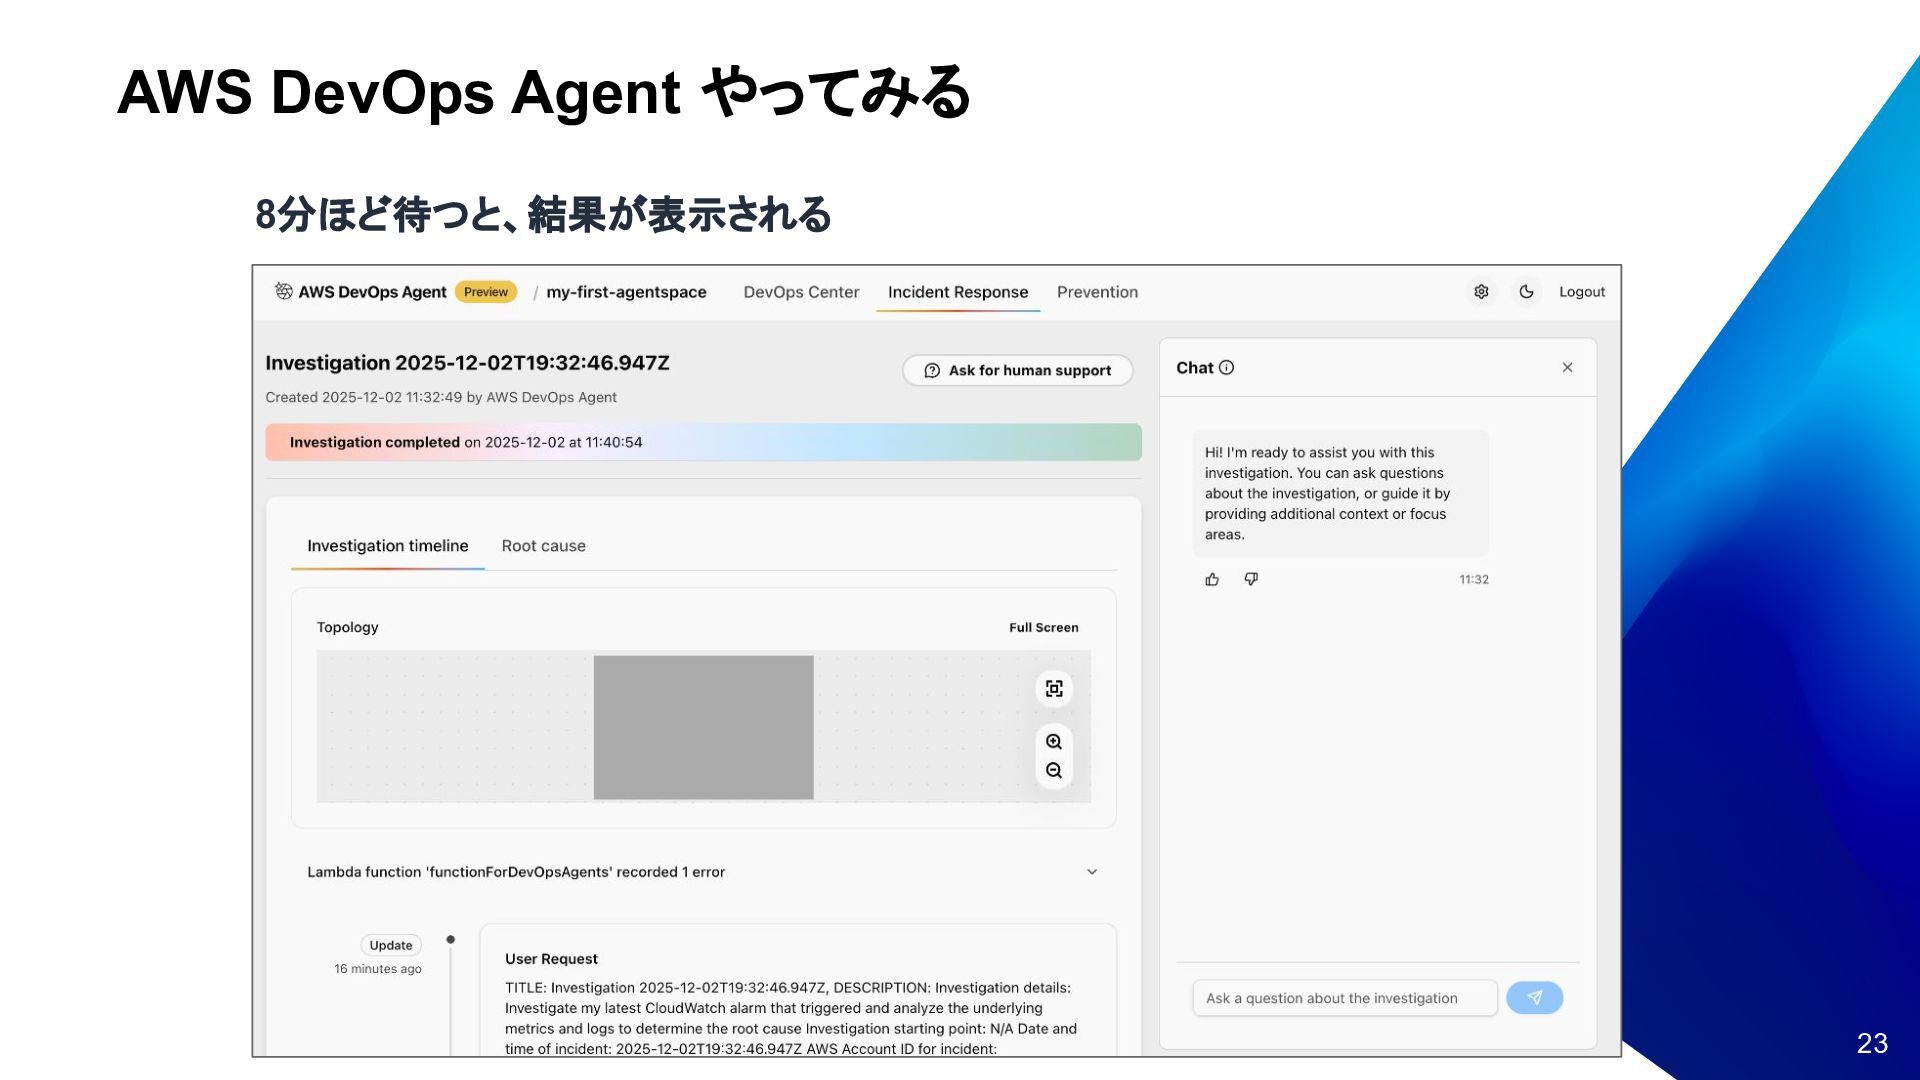Click Ask for human support button
The image size is (1920, 1080).
tap(1017, 371)
